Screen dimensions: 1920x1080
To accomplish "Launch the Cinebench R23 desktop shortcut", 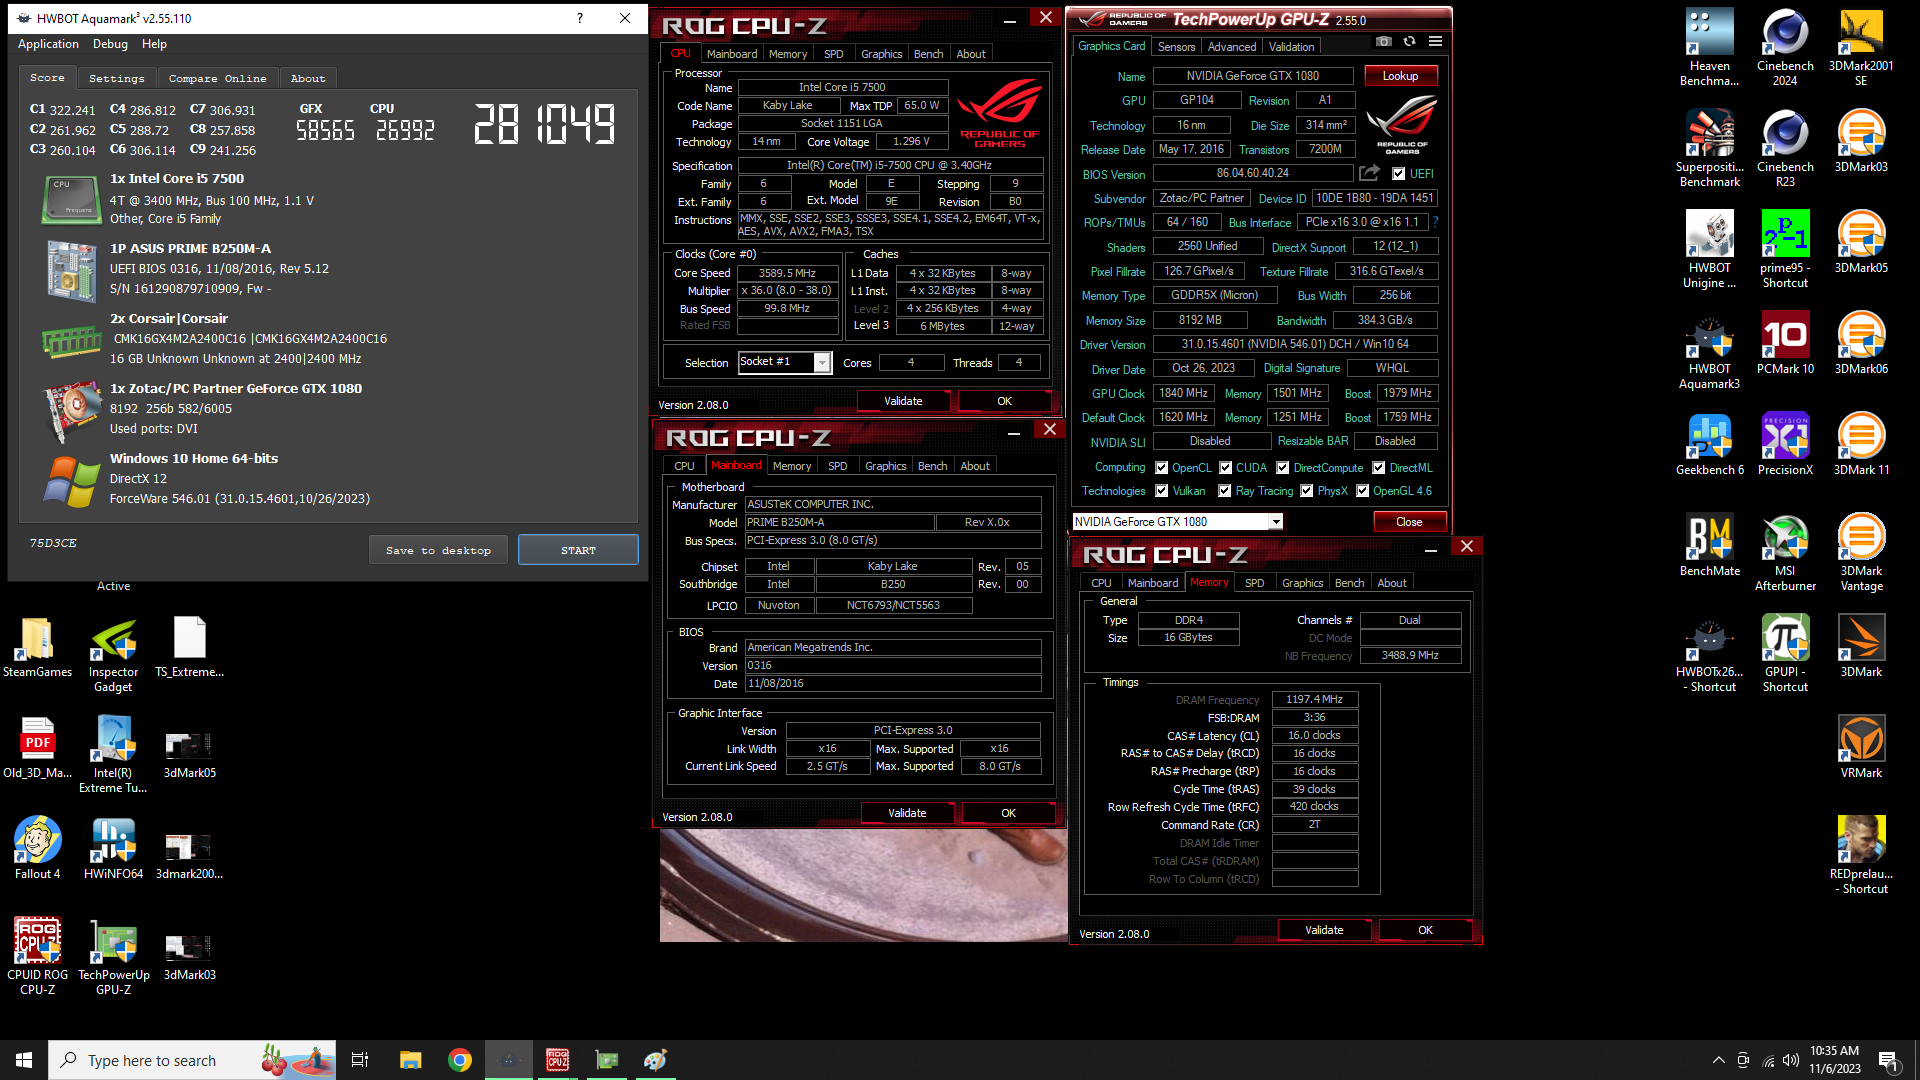I will tap(1785, 148).
